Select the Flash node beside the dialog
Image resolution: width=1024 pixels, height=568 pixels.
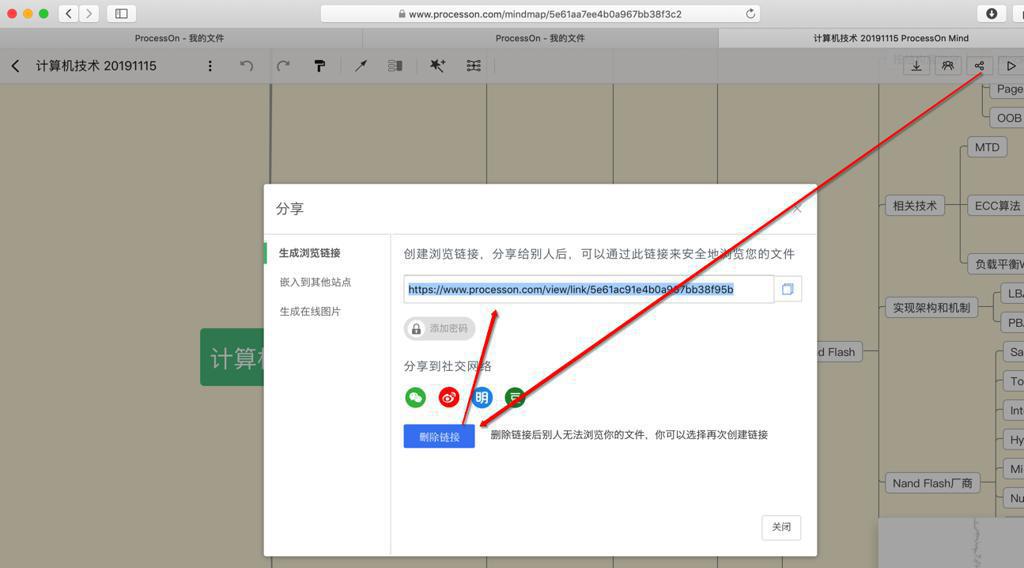(x=840, y=352)
